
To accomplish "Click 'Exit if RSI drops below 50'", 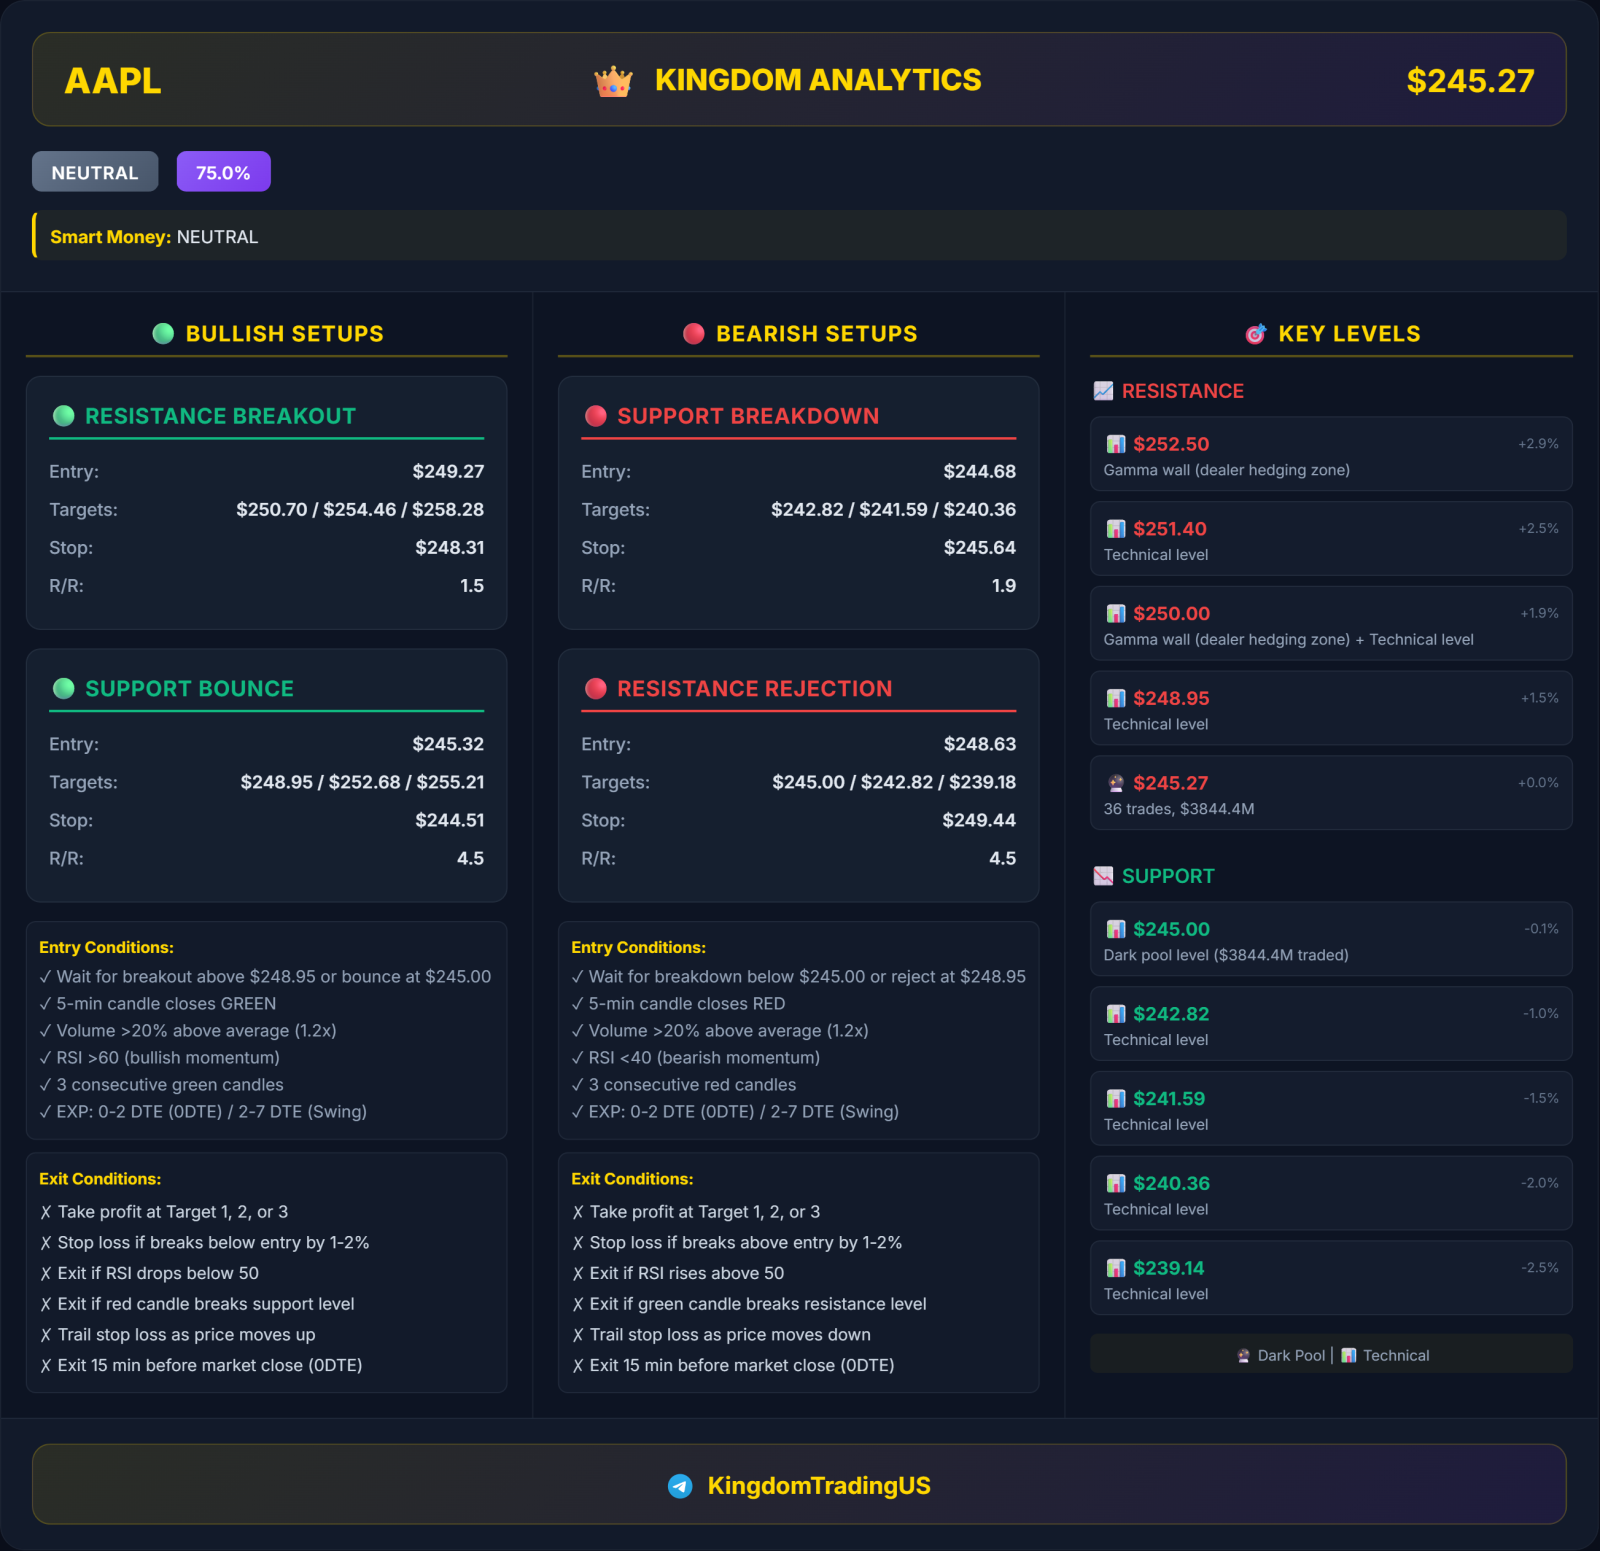I will [x=149, y=1273].
